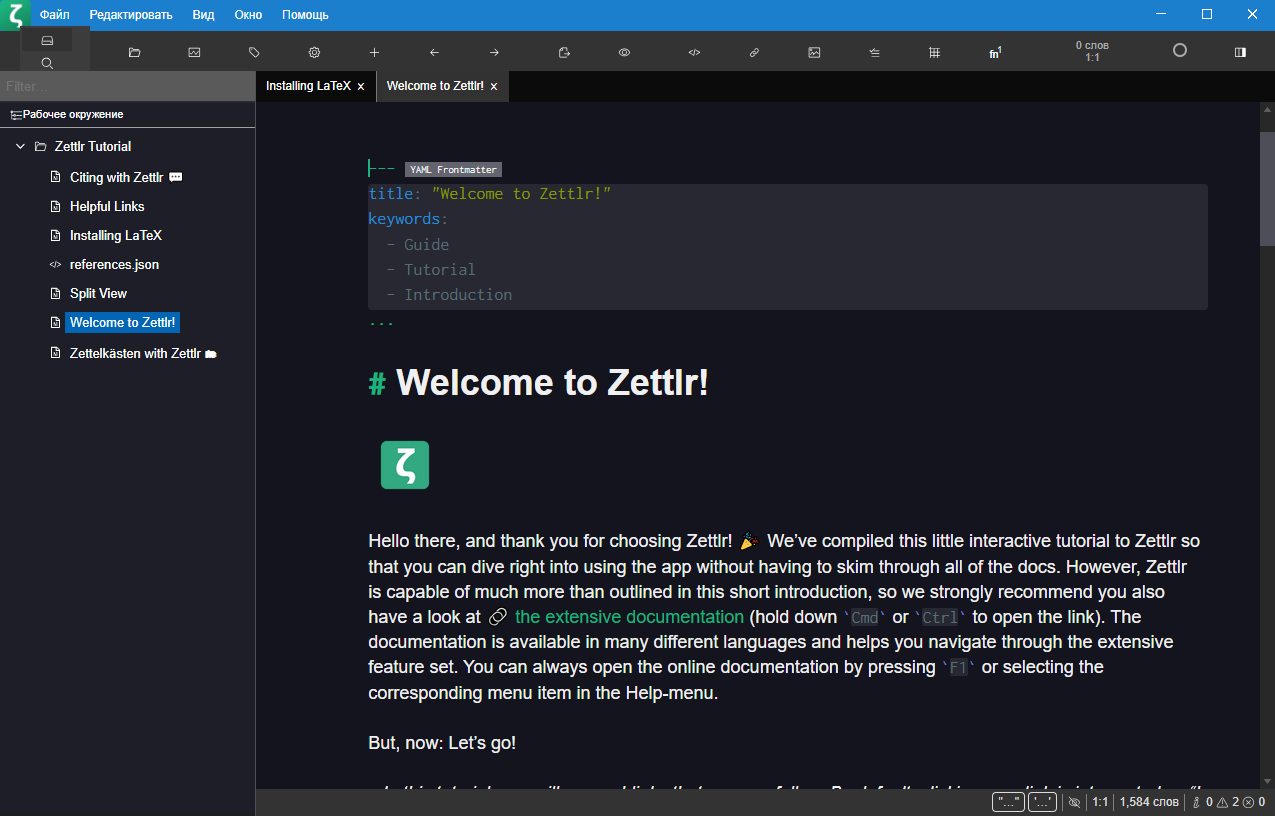The height and width of the screenshot is (816, 1275).
Task: Open the export document icon
Action: point(564,52)
